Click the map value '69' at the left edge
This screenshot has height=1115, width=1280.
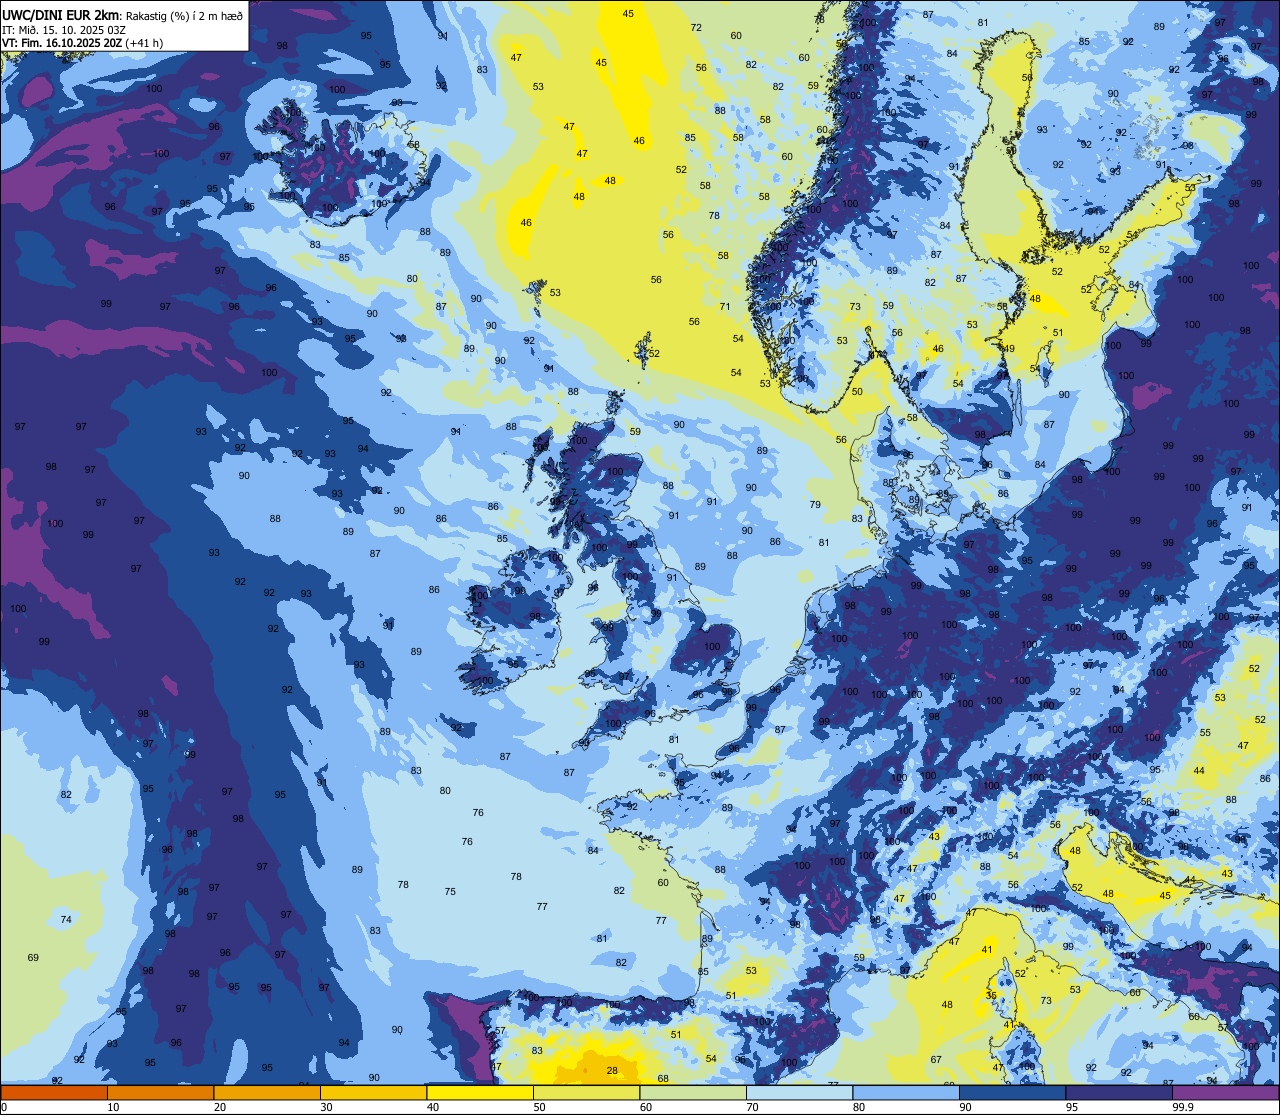click(33, 958)
